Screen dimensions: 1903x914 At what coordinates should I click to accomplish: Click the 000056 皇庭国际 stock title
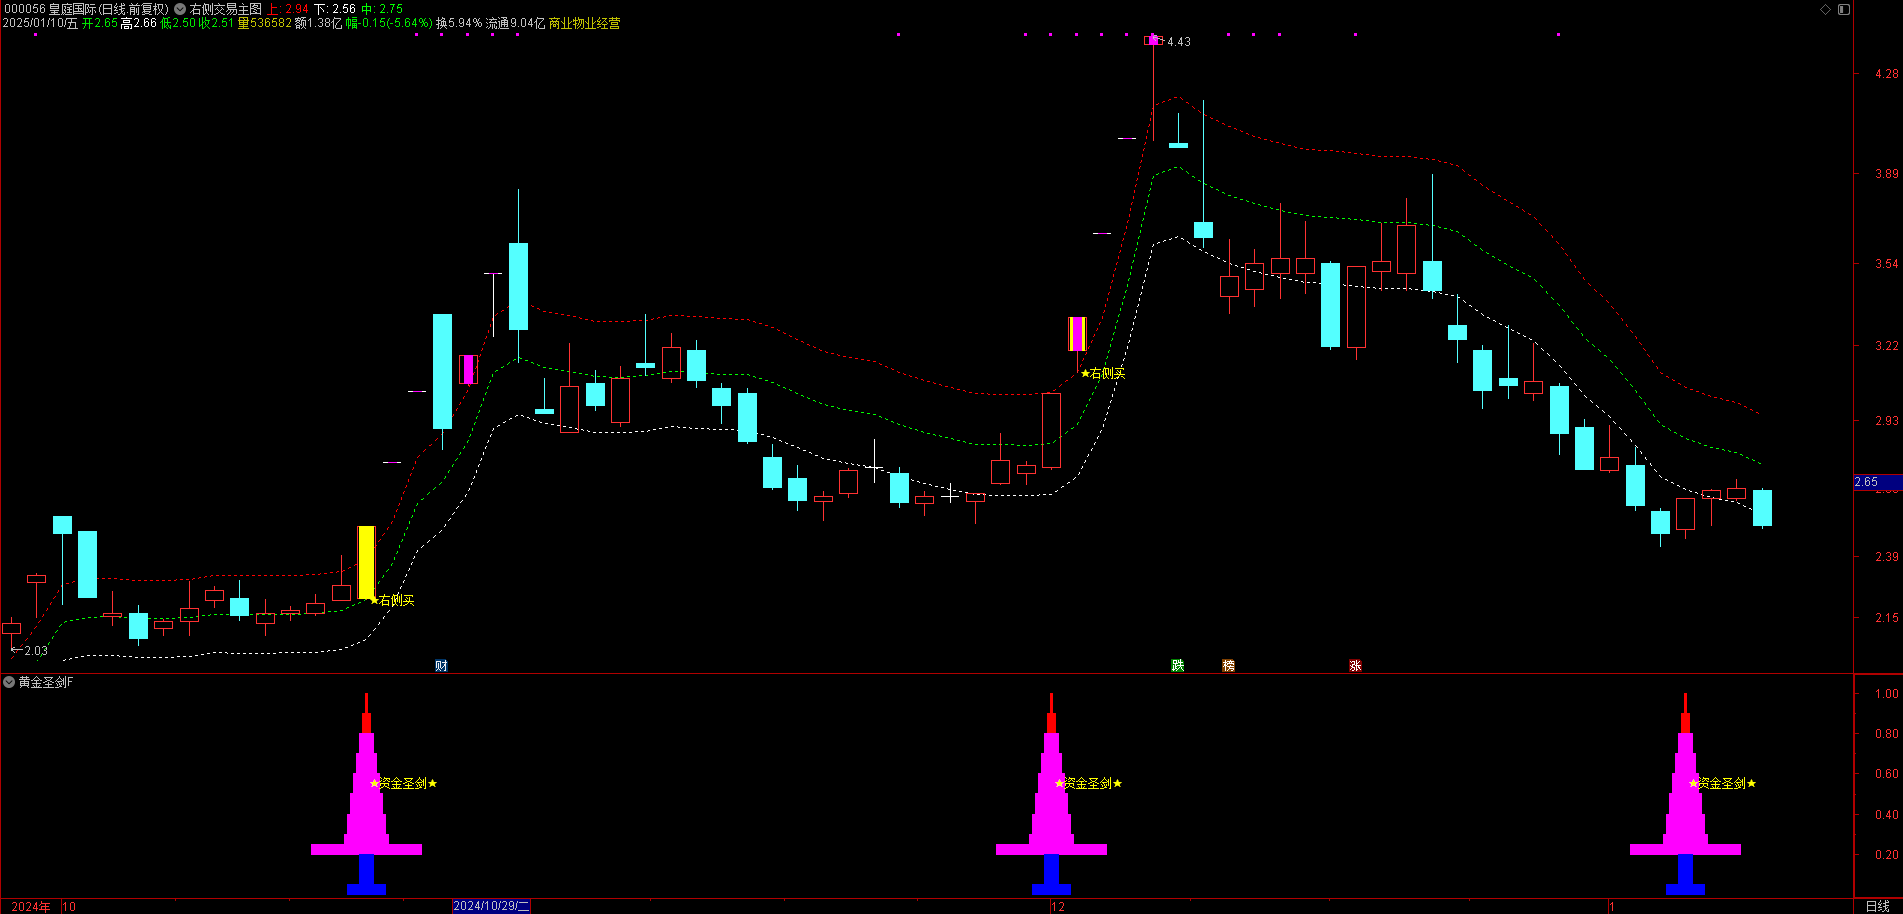[x=86, y=9]
